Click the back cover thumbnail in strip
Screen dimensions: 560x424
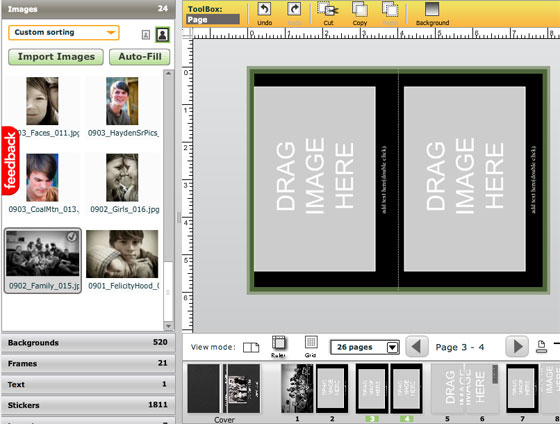(204, 389)
